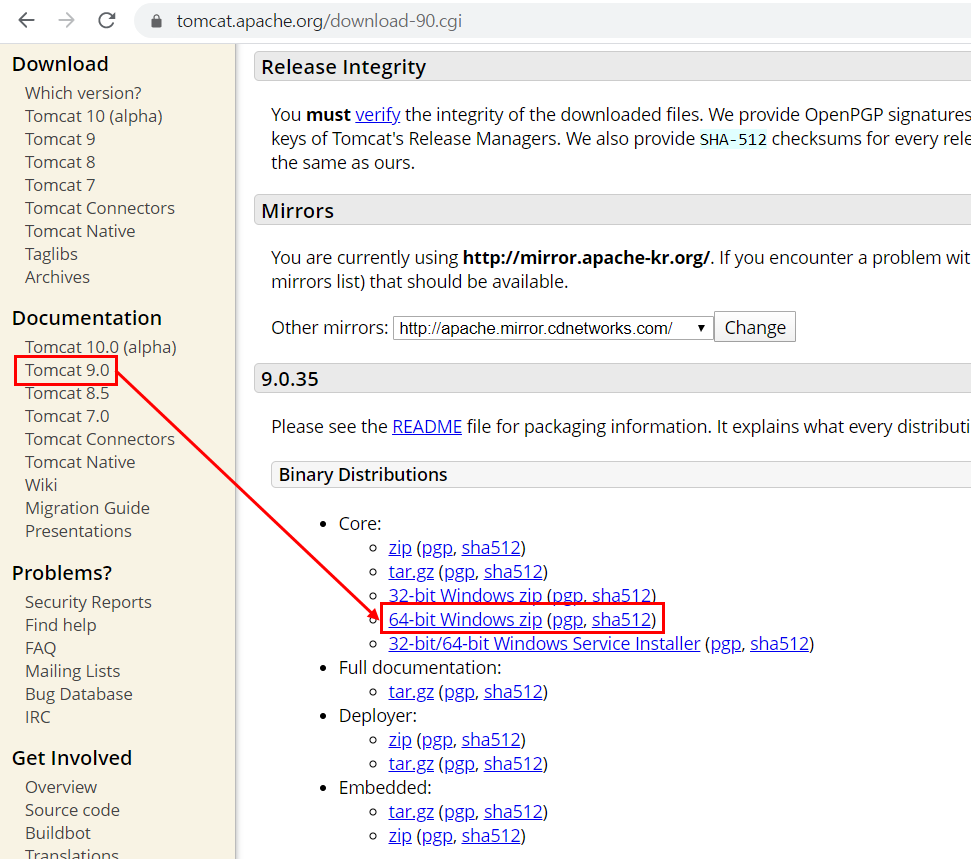The image size is (971, 859).
Task: Open the Presentations link
Action: click(78, 531)
